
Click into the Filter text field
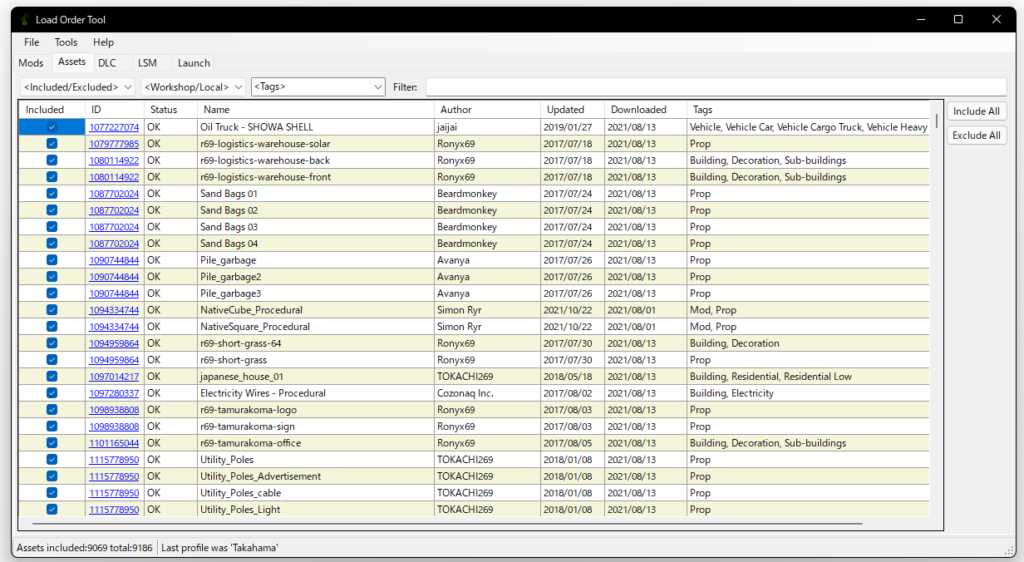click(715, 87)
